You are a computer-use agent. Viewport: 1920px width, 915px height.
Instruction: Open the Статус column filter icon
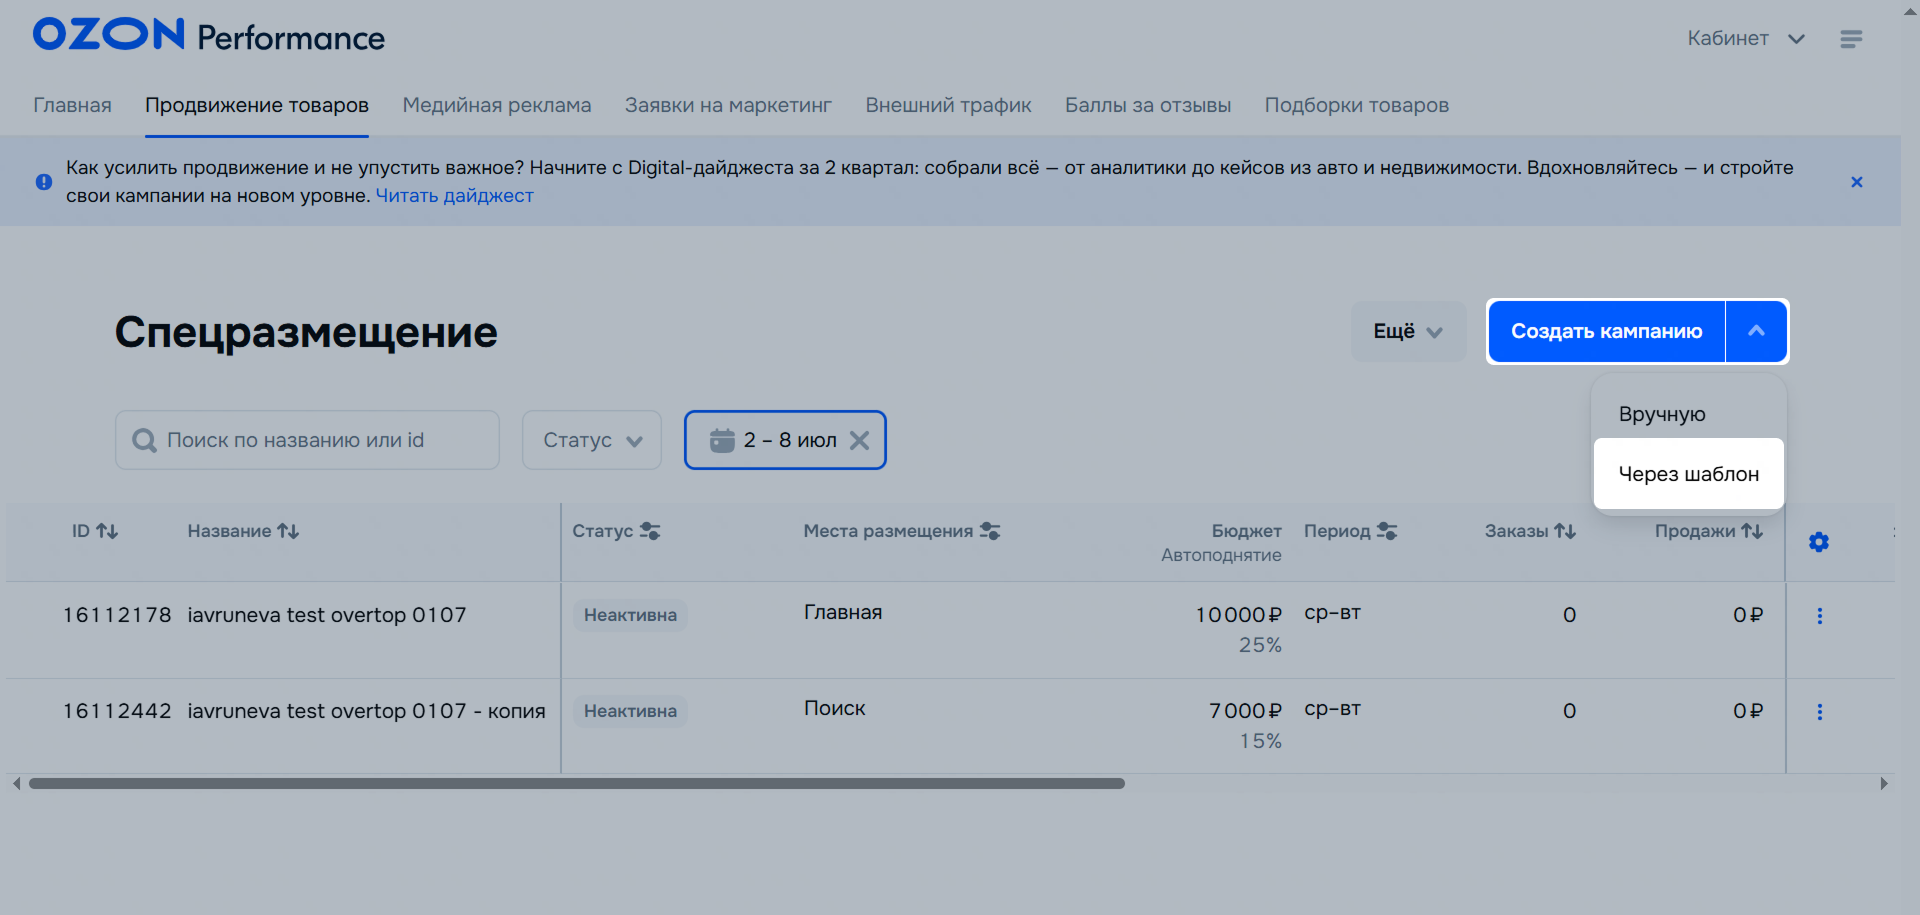pos(650,531)
